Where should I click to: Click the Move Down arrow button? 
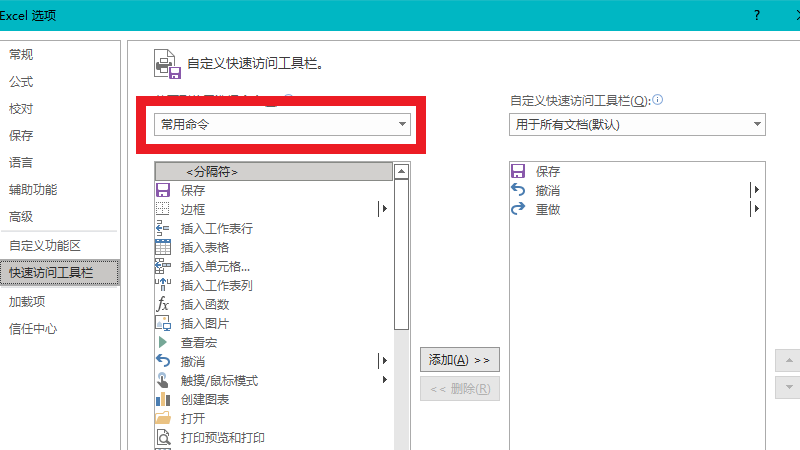(x=789, y=387)
